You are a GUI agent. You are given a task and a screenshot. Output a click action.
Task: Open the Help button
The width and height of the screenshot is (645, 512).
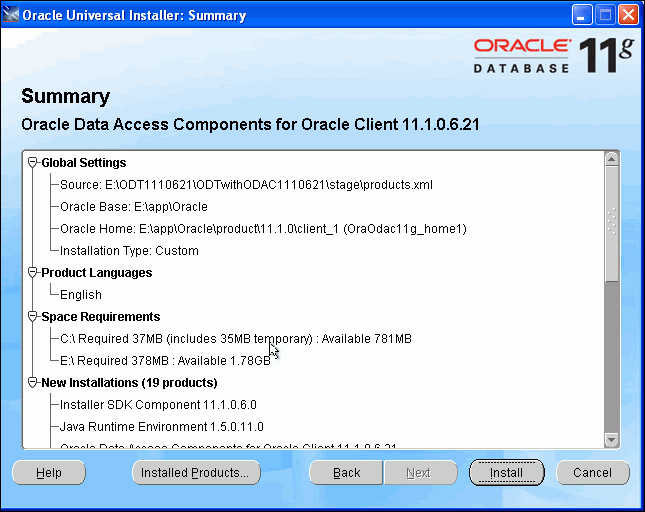click(49, 472)
